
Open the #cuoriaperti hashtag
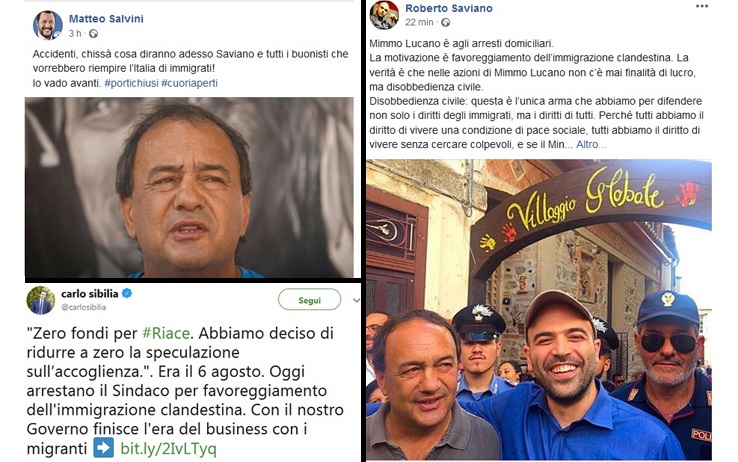190,83
